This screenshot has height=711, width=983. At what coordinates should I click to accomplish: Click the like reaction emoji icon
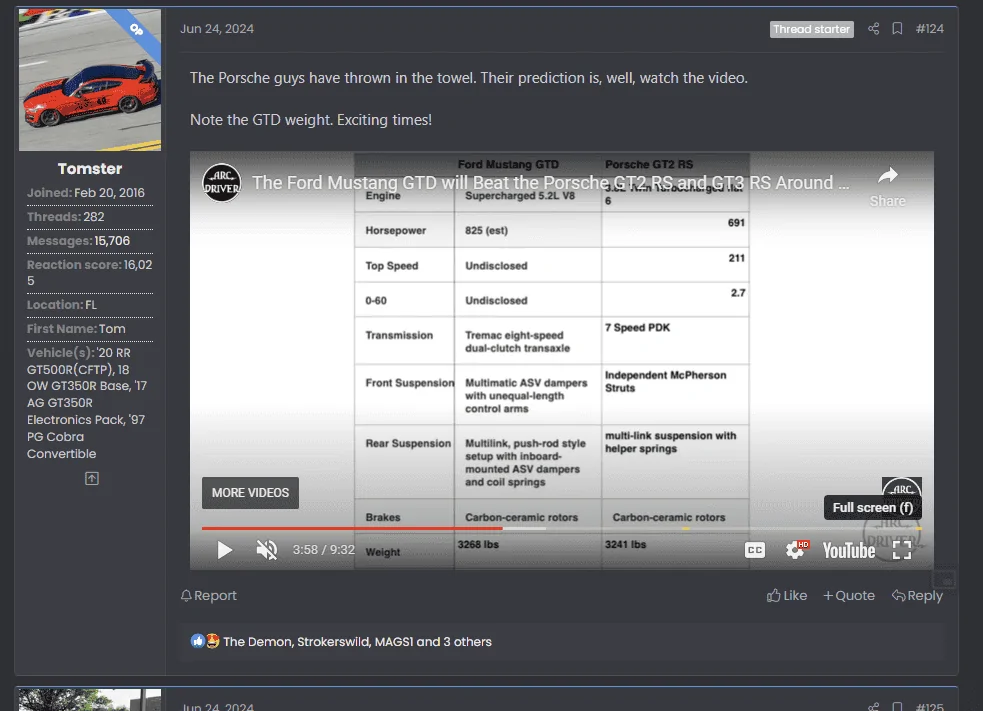[x=197, y=641]
